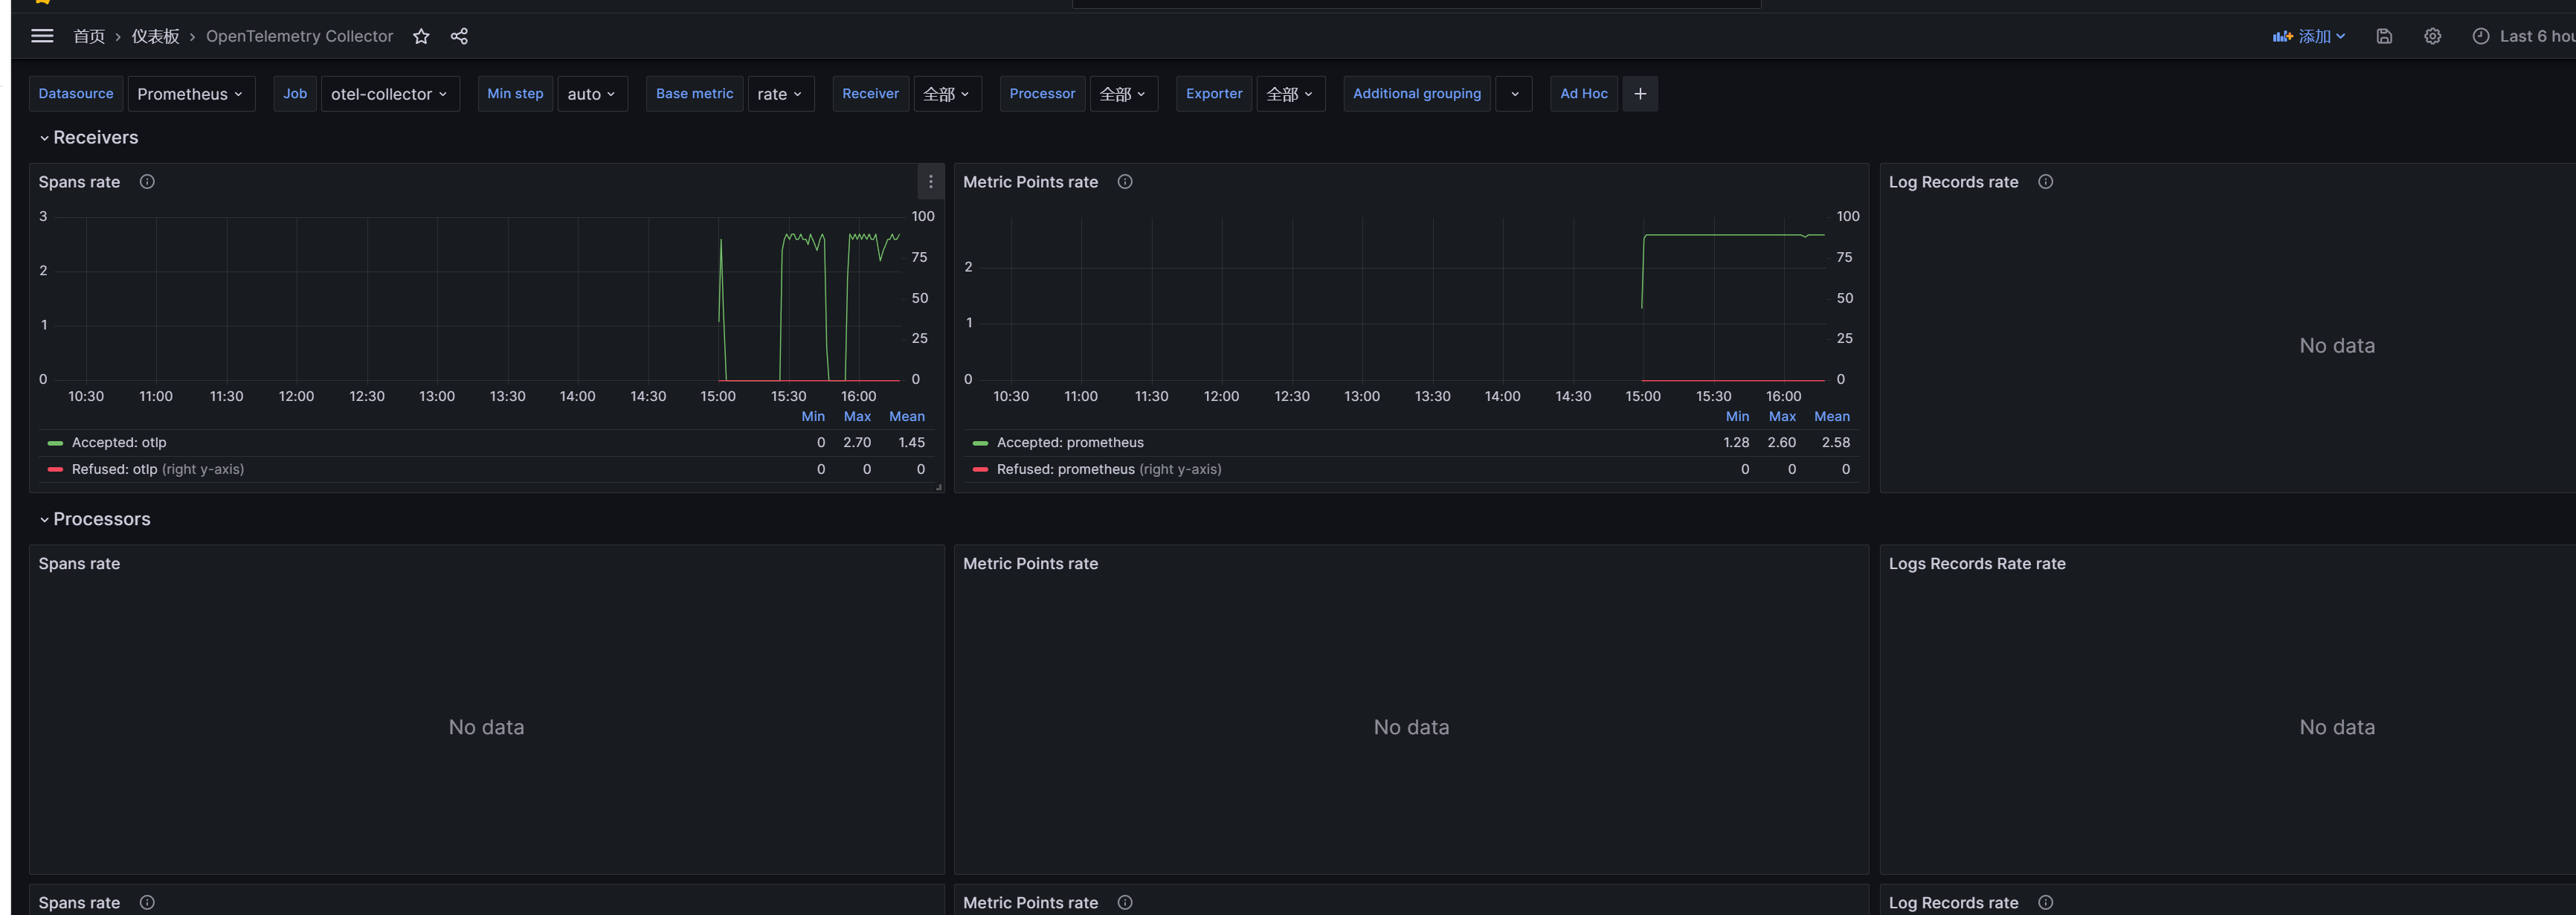This screenshot has height=915, width=2576.
Task: Open Spans rate panel three-dot menu
Action: pyautogui.click(x=930, y=182)
